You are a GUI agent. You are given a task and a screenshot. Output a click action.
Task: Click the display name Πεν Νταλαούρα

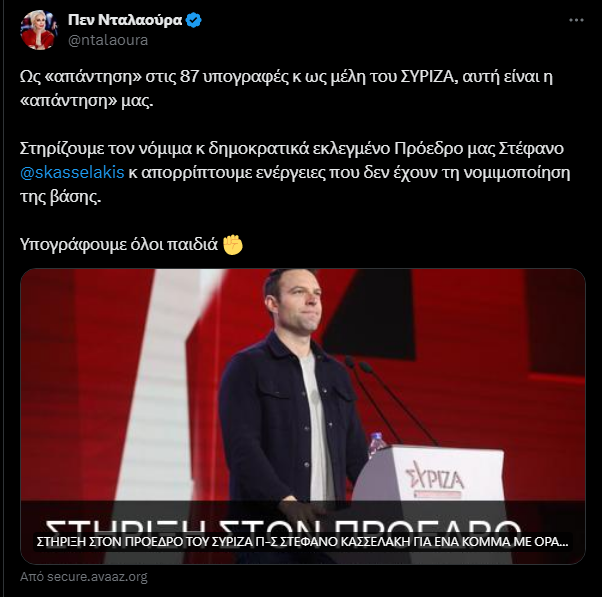125,20
